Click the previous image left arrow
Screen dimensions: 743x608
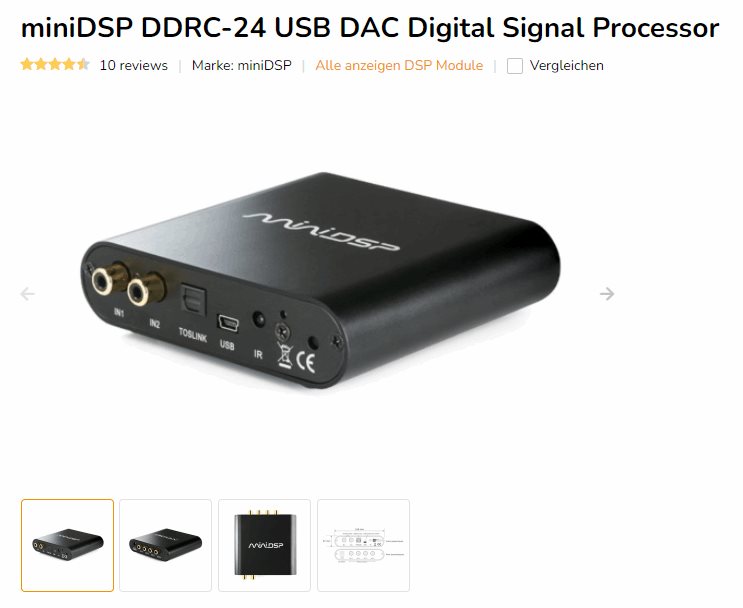tap(27, 294)
